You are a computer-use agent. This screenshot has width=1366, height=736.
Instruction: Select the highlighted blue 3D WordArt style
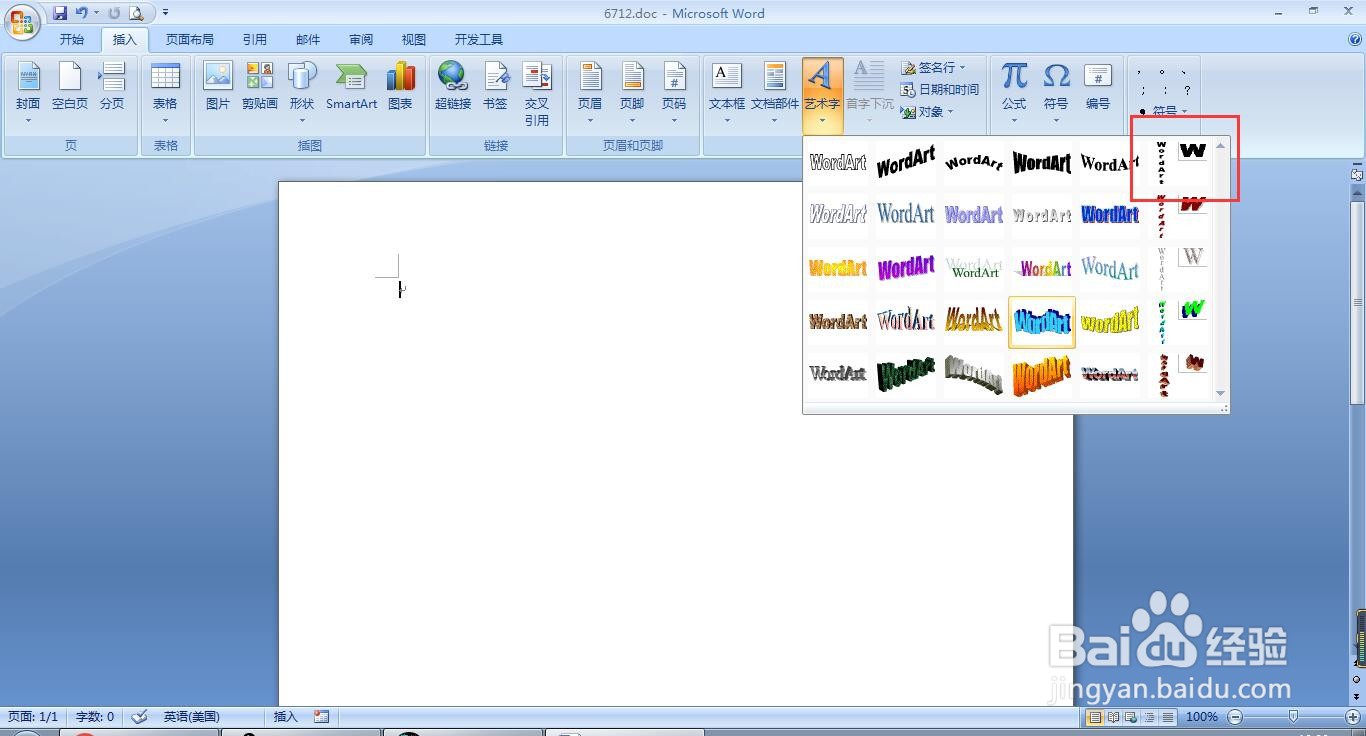(x=1042, y=322)
